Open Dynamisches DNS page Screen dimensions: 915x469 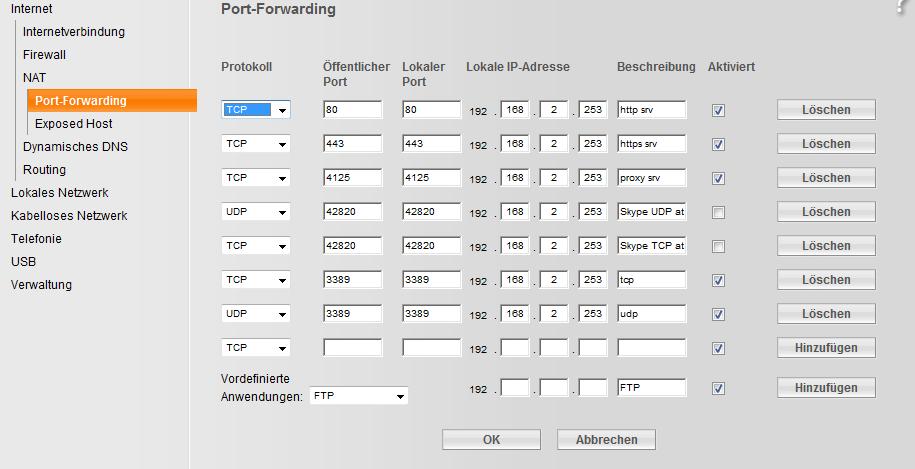(x=75, y=146)
